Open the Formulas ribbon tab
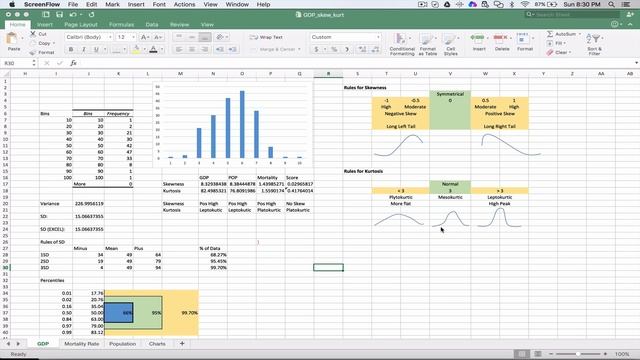 click(x=121, y=24)
